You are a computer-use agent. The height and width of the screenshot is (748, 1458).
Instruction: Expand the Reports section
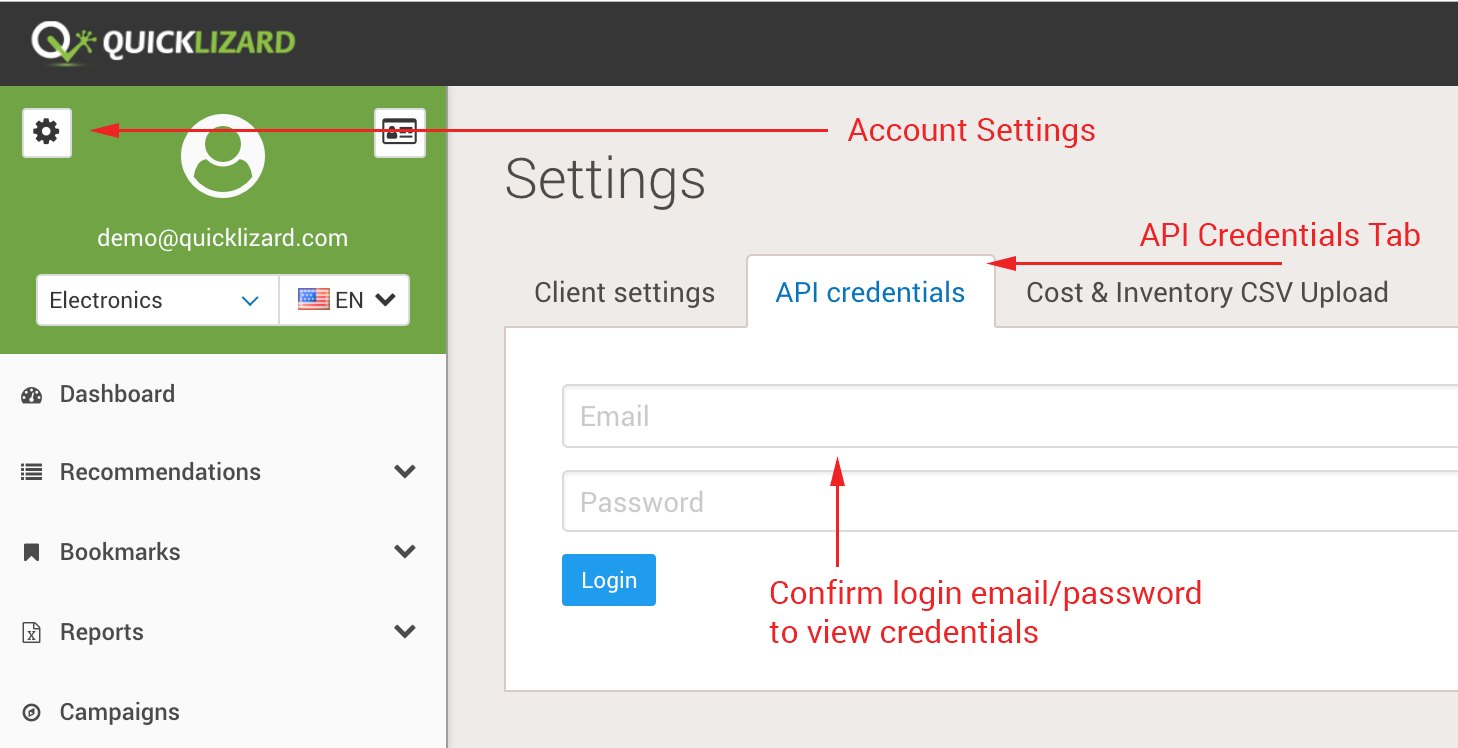(405, 631)
